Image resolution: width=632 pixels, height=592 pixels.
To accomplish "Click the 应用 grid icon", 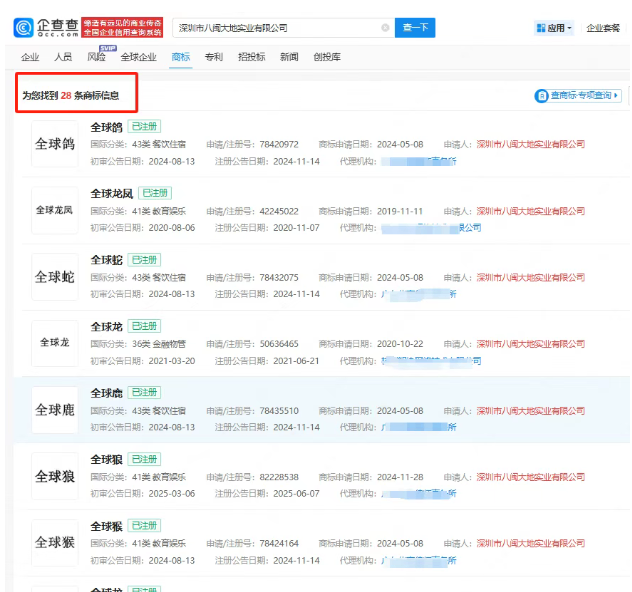I will tap(541, 29).
